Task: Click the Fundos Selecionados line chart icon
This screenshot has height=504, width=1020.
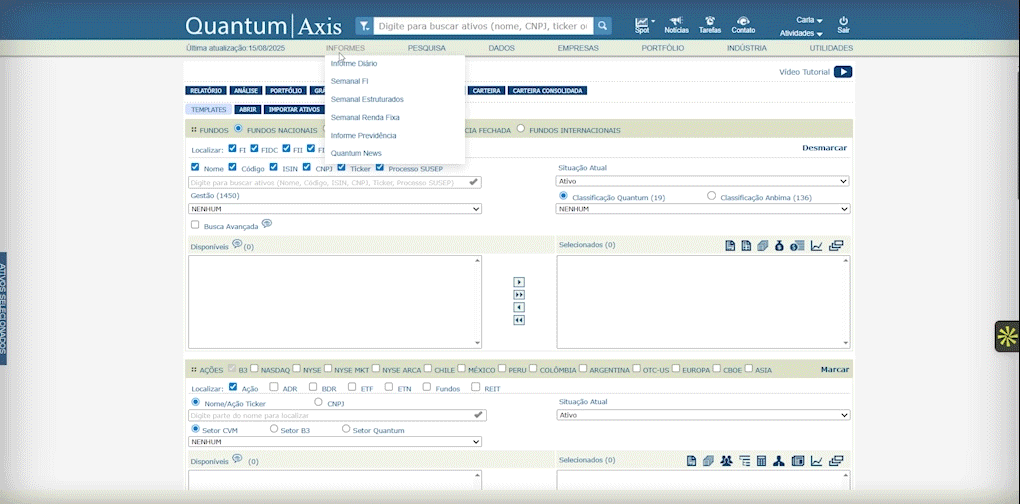Action: [816, 246]
